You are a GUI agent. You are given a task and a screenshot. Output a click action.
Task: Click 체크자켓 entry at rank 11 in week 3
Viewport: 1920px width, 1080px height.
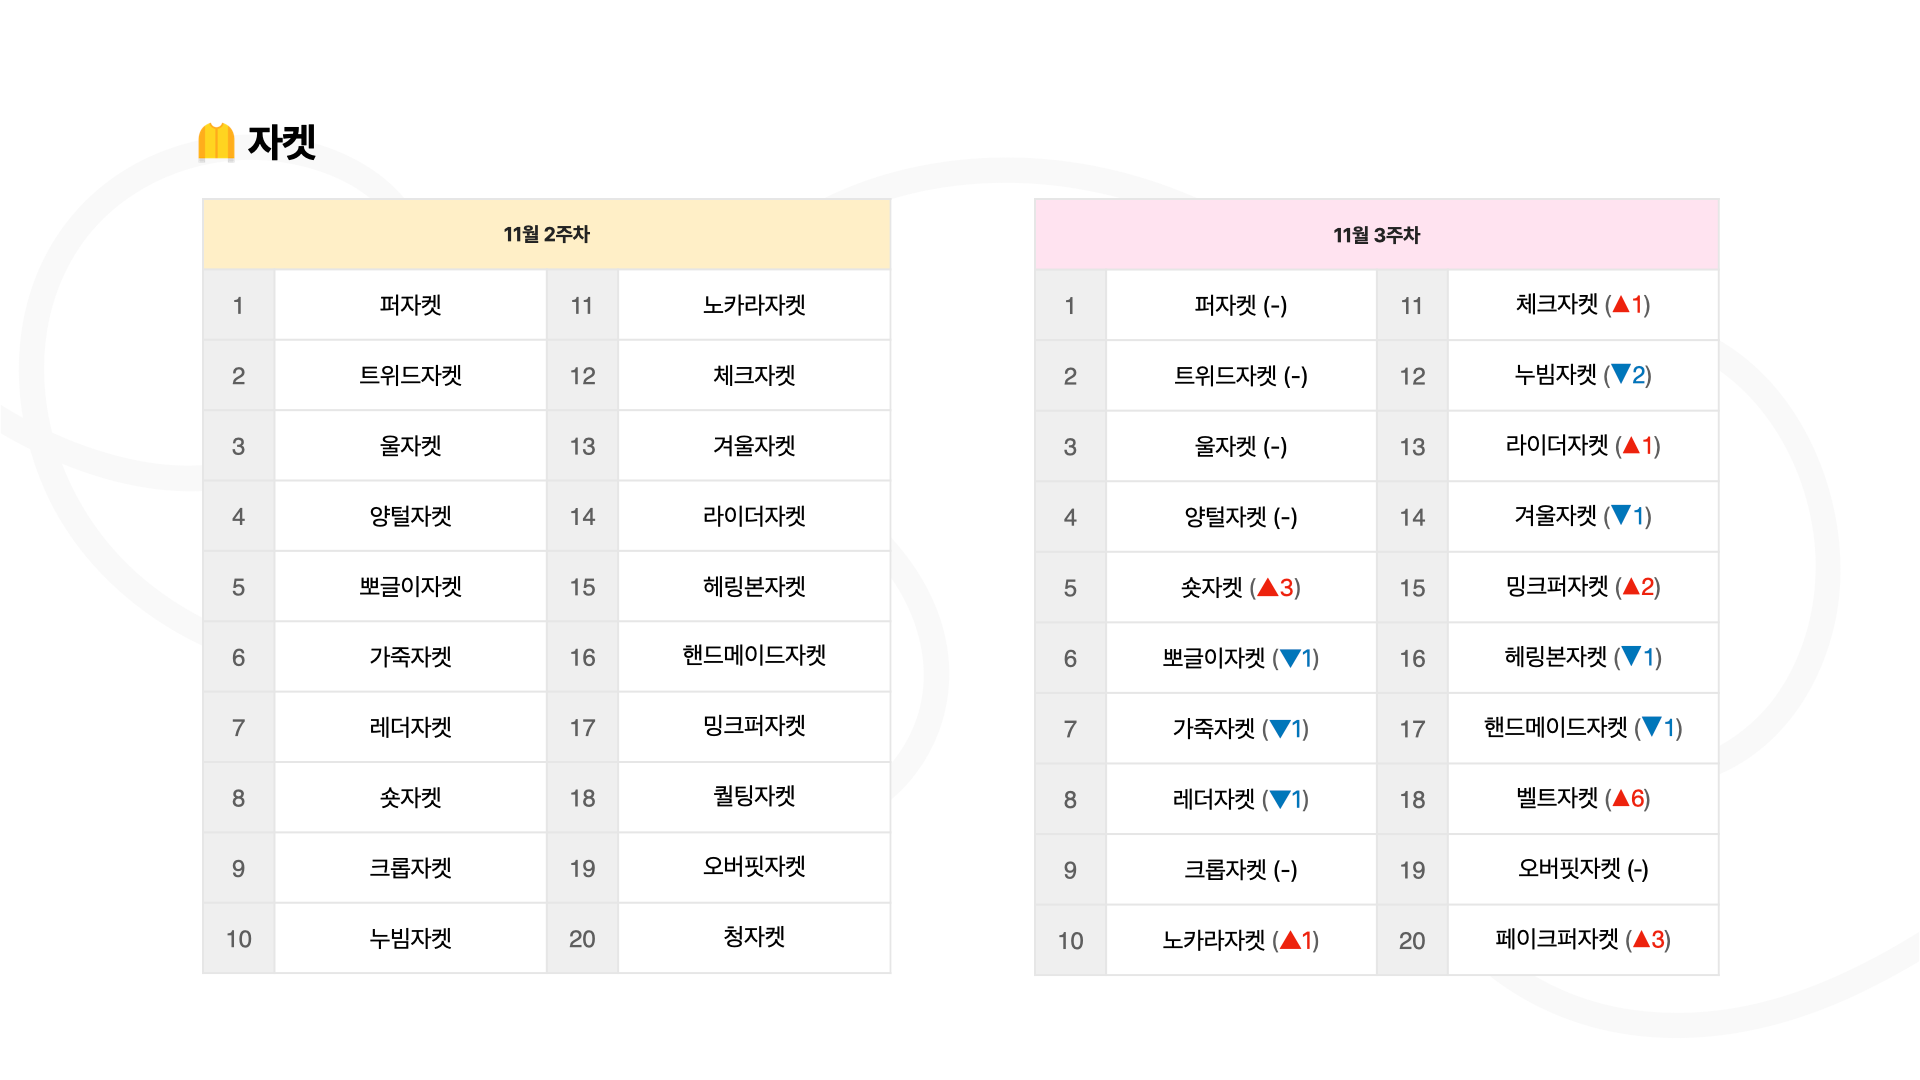pyautogui.click(x=1583, y=304)
